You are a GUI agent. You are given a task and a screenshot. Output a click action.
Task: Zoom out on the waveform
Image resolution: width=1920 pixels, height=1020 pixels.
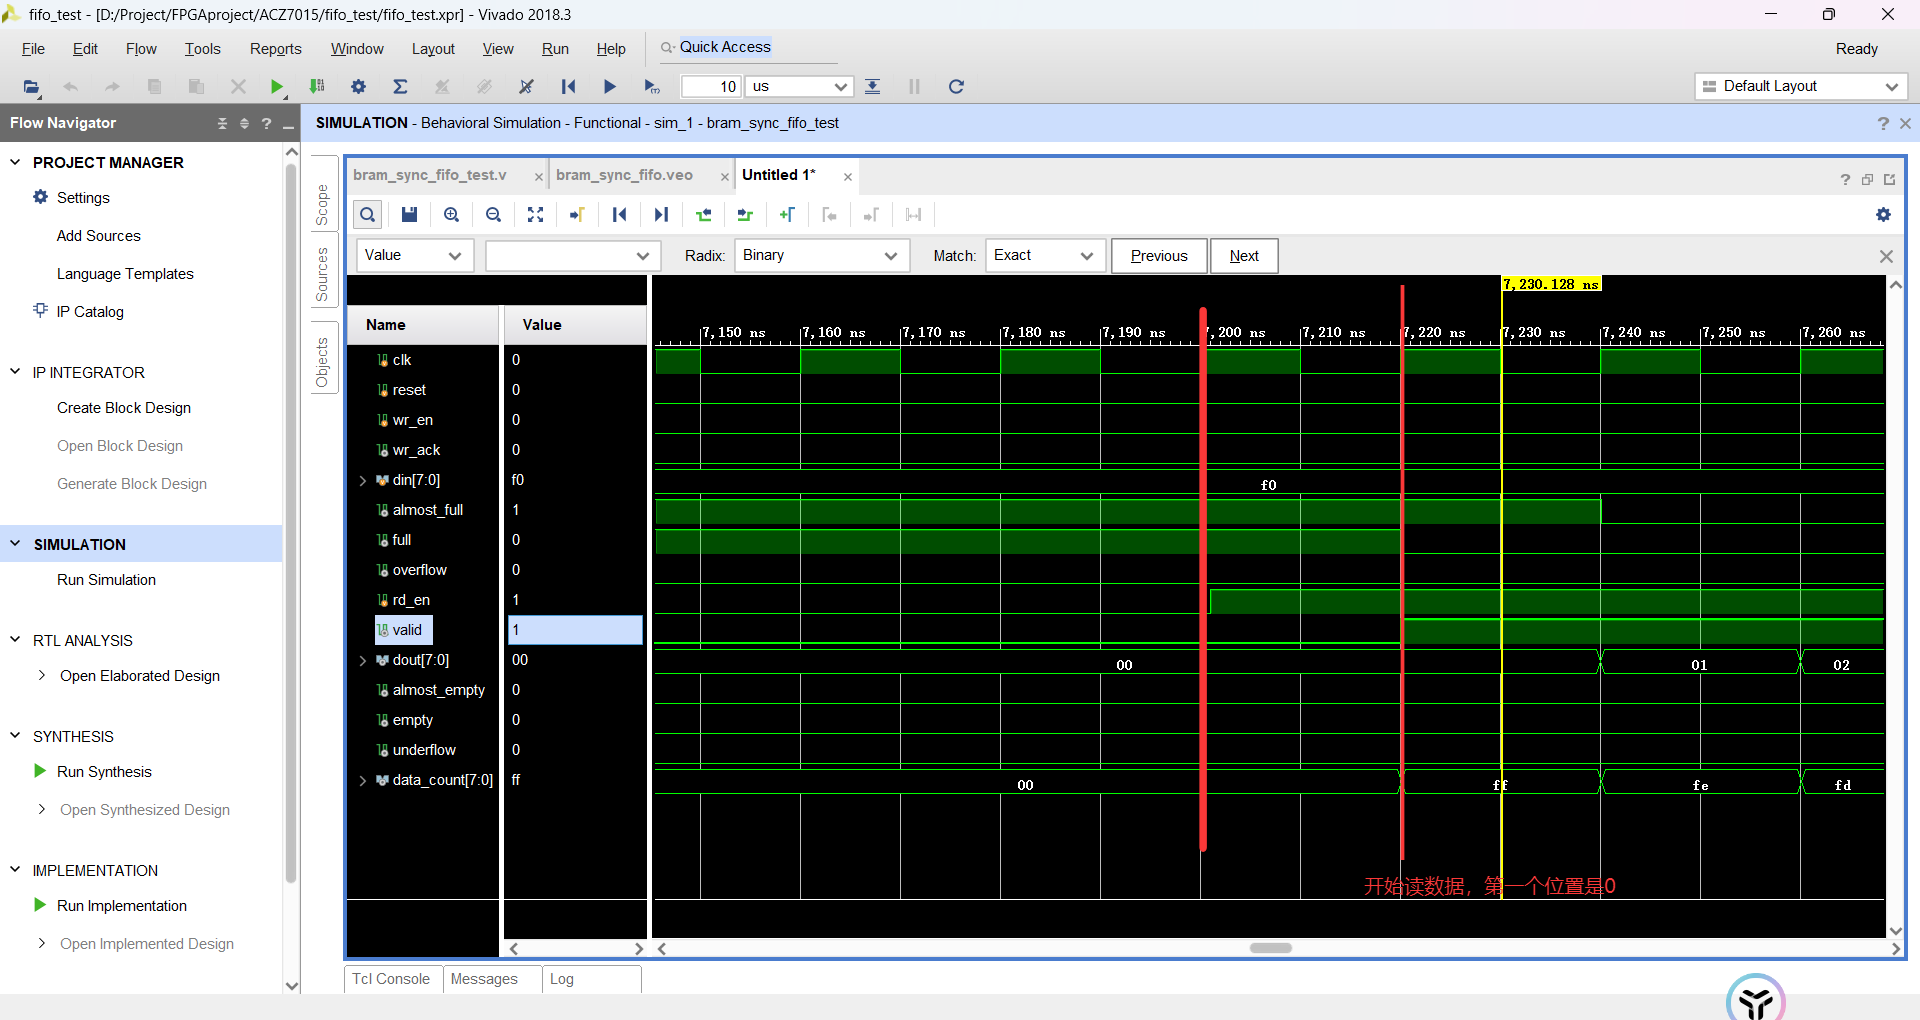[493, 215]
